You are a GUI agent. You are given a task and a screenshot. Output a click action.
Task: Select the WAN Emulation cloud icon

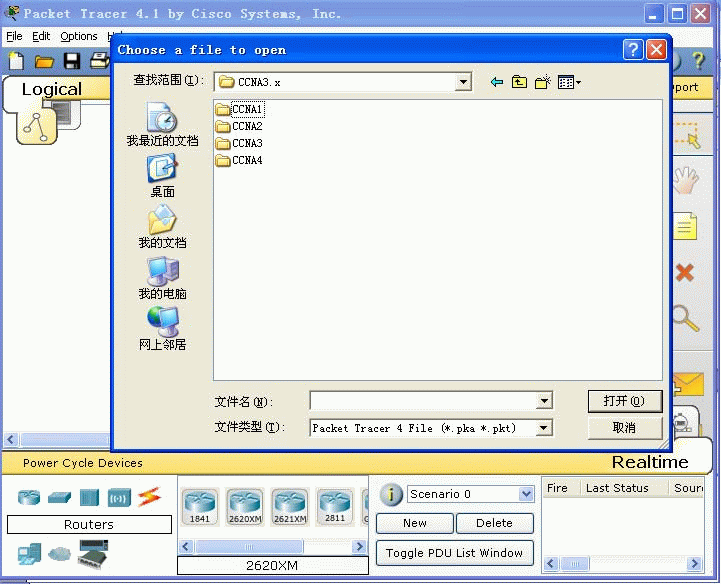(59, 554)
